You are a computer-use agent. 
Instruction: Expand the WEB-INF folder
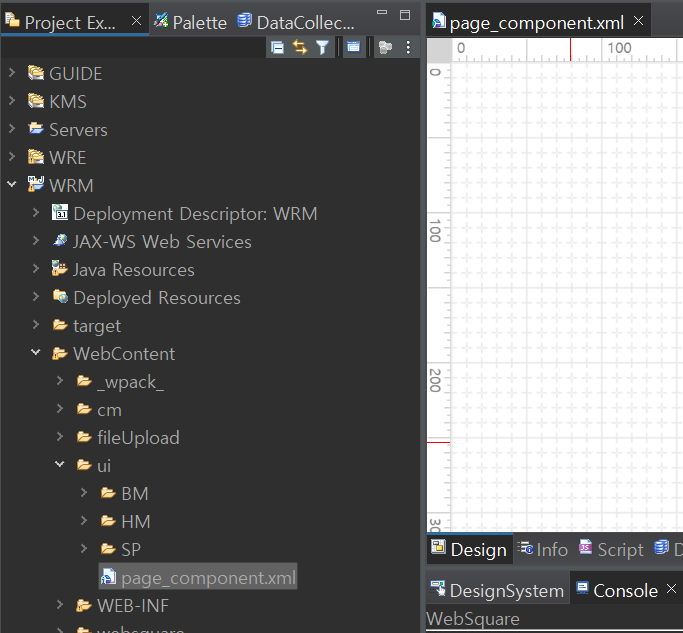click(x=60, y=604)
